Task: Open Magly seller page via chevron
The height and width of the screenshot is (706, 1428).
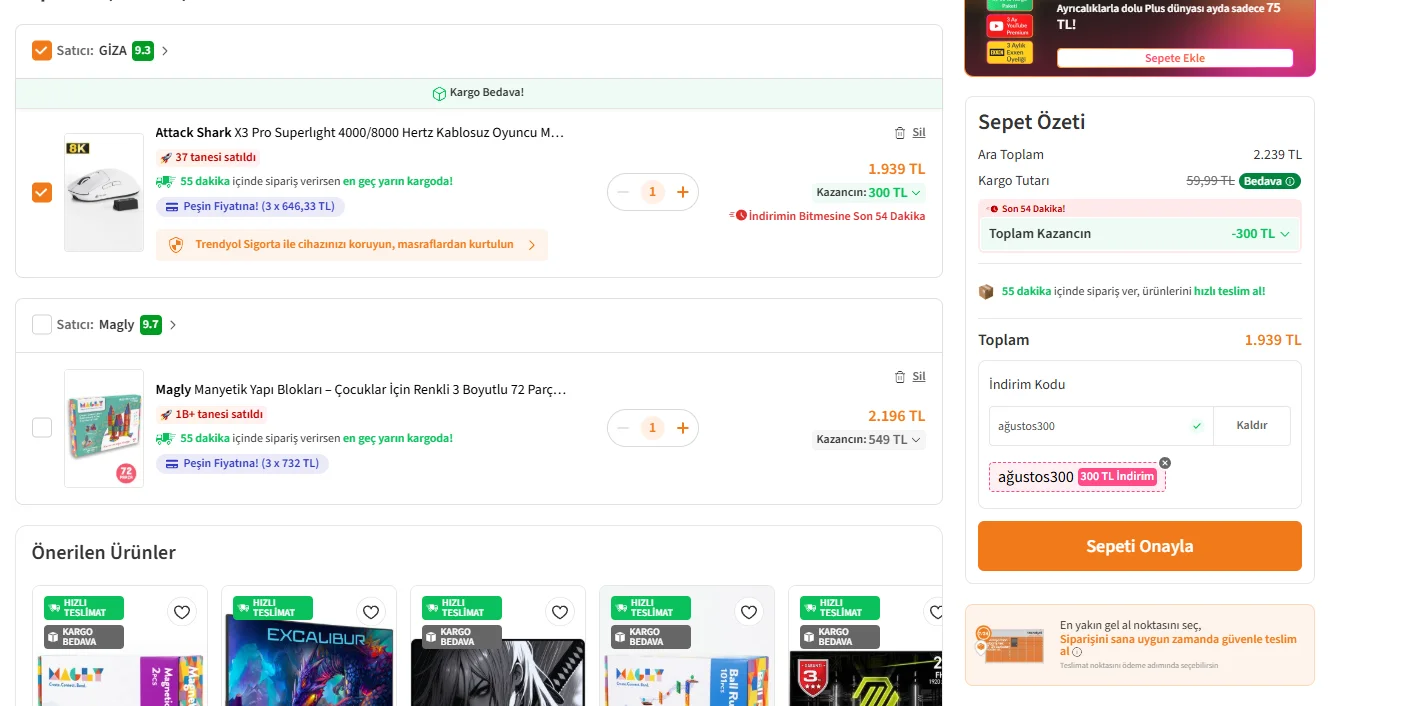Action: [x=173, y=325]
